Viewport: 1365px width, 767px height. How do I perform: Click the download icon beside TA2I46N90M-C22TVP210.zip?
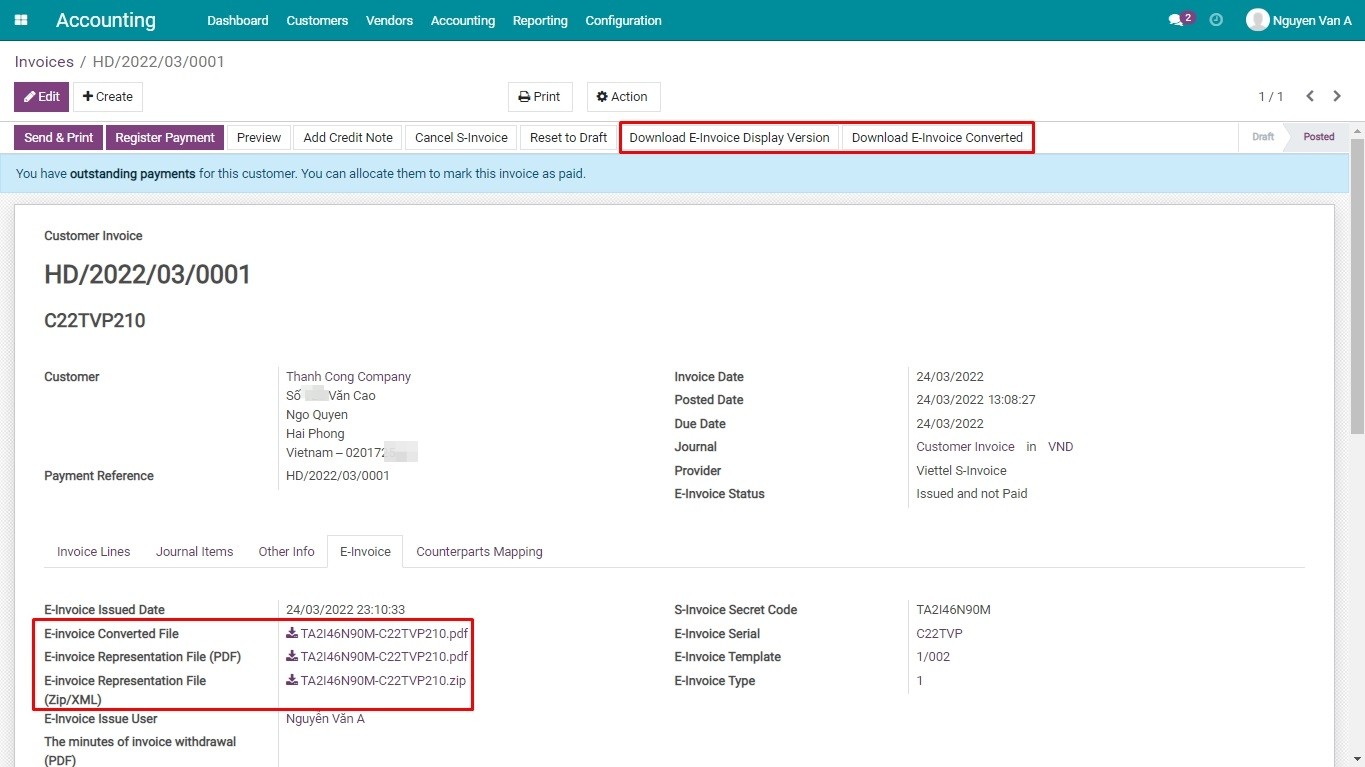click(x=292, y=681)
